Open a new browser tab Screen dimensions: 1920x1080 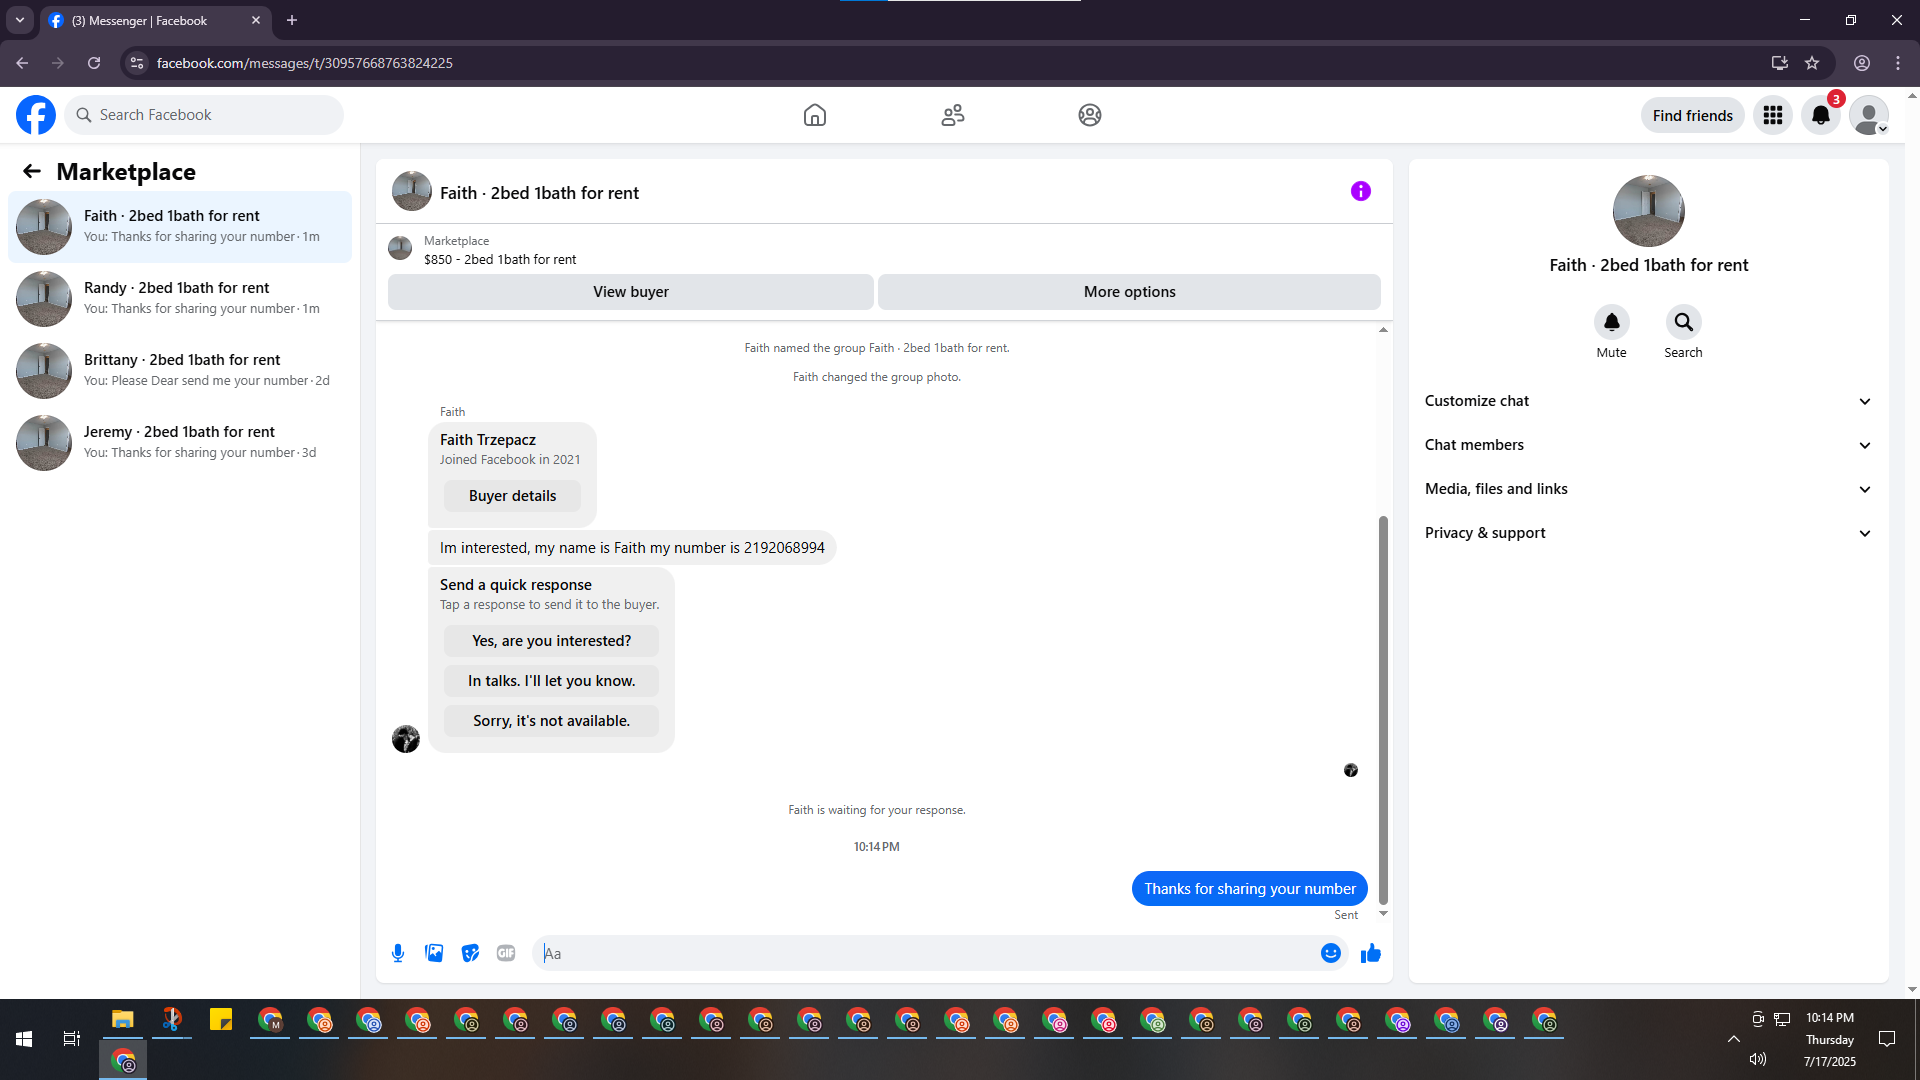click(x=292, y=20)
